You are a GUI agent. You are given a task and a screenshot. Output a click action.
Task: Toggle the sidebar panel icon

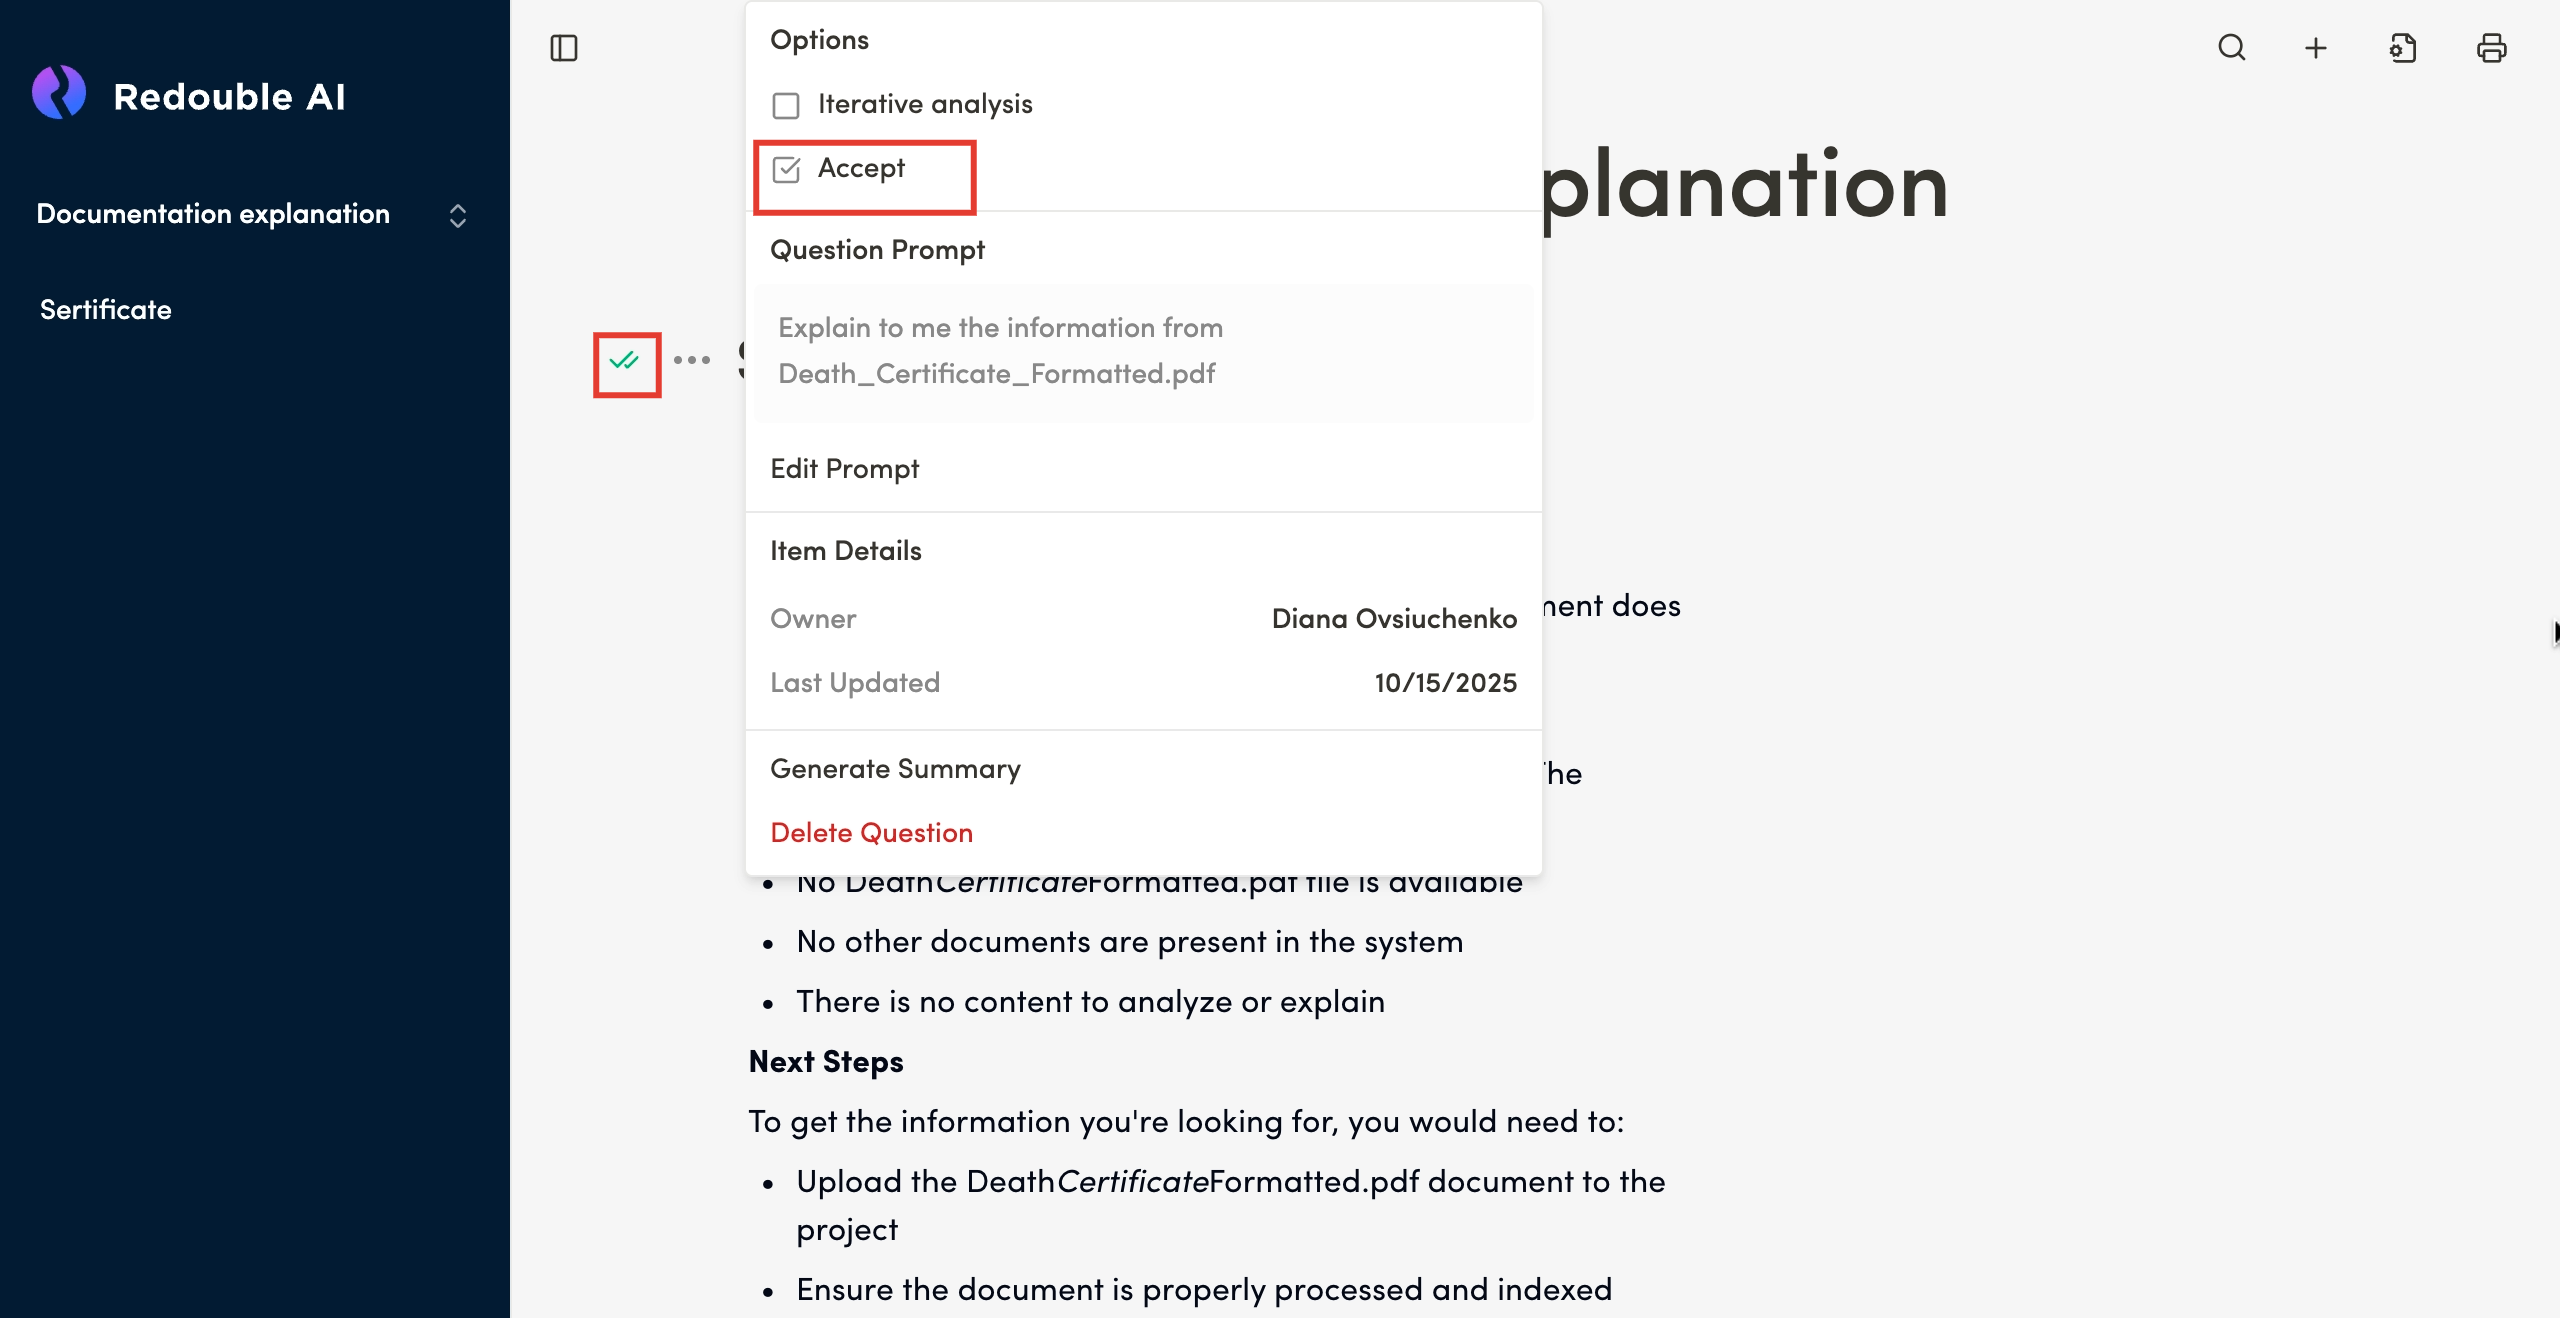point(564,48)
